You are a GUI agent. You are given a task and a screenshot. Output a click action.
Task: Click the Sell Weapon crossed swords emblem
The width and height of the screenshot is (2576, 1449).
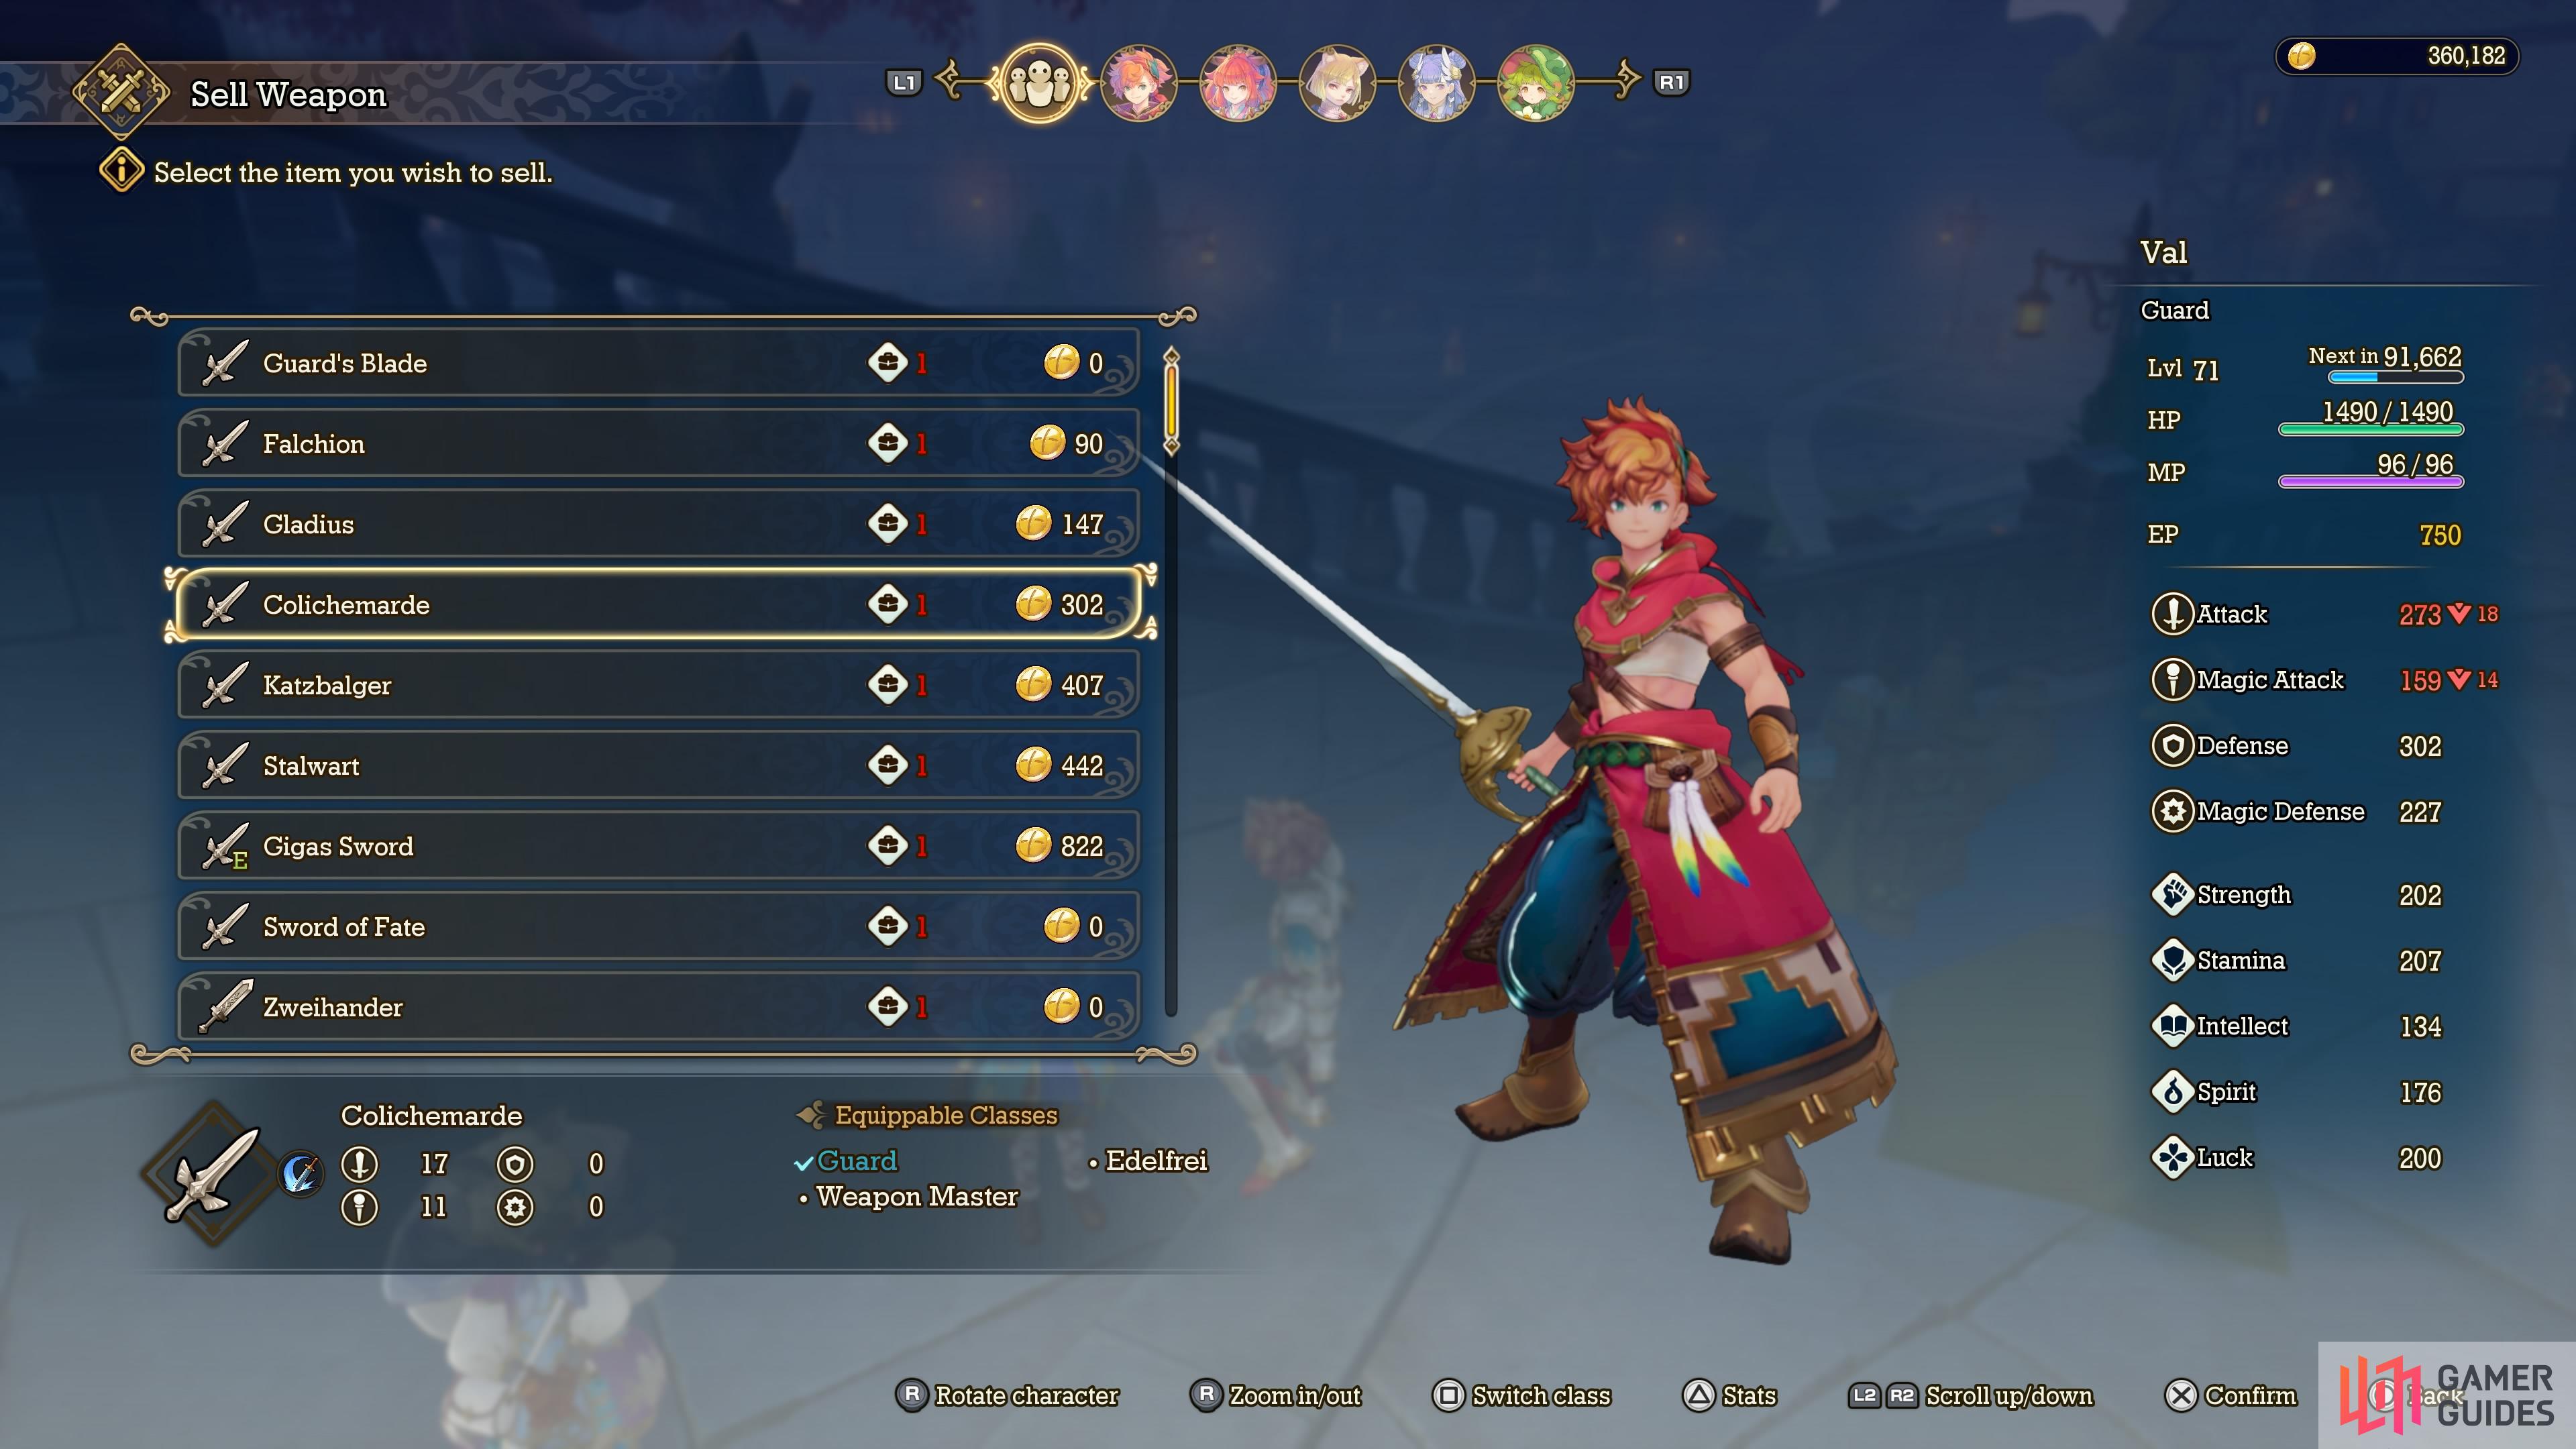coord(121,92)
